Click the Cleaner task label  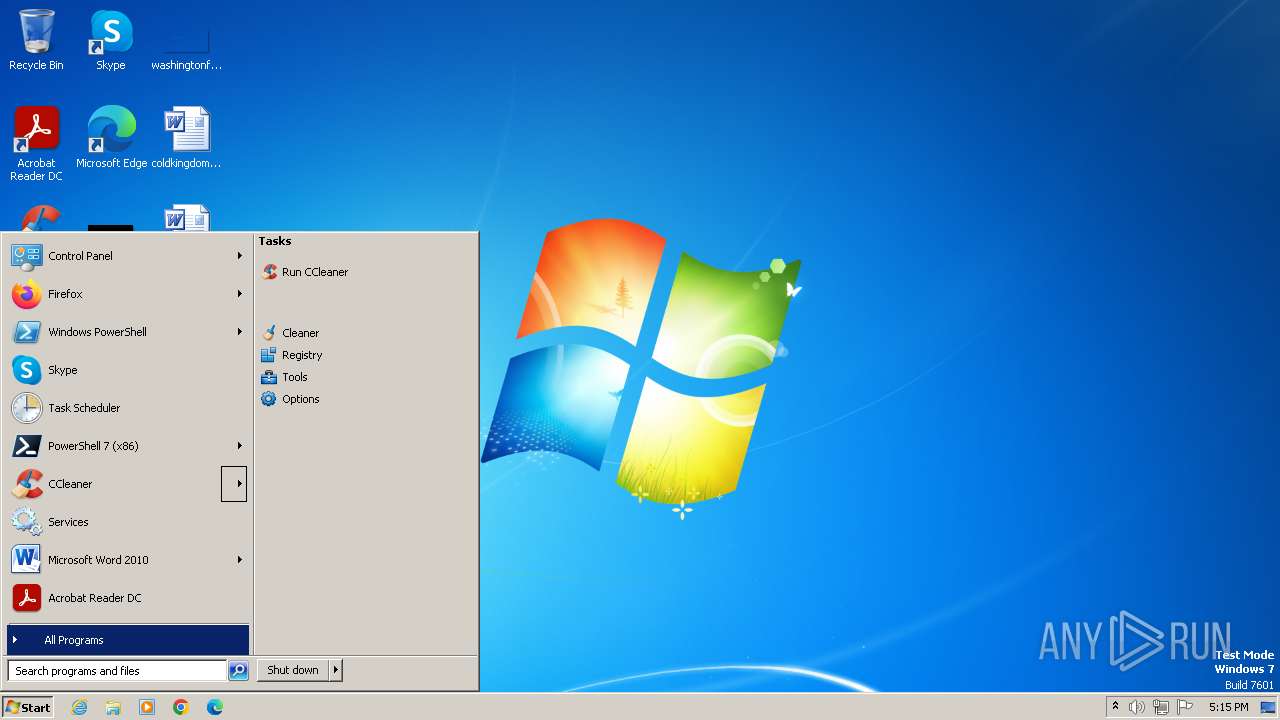coord(301,333)
